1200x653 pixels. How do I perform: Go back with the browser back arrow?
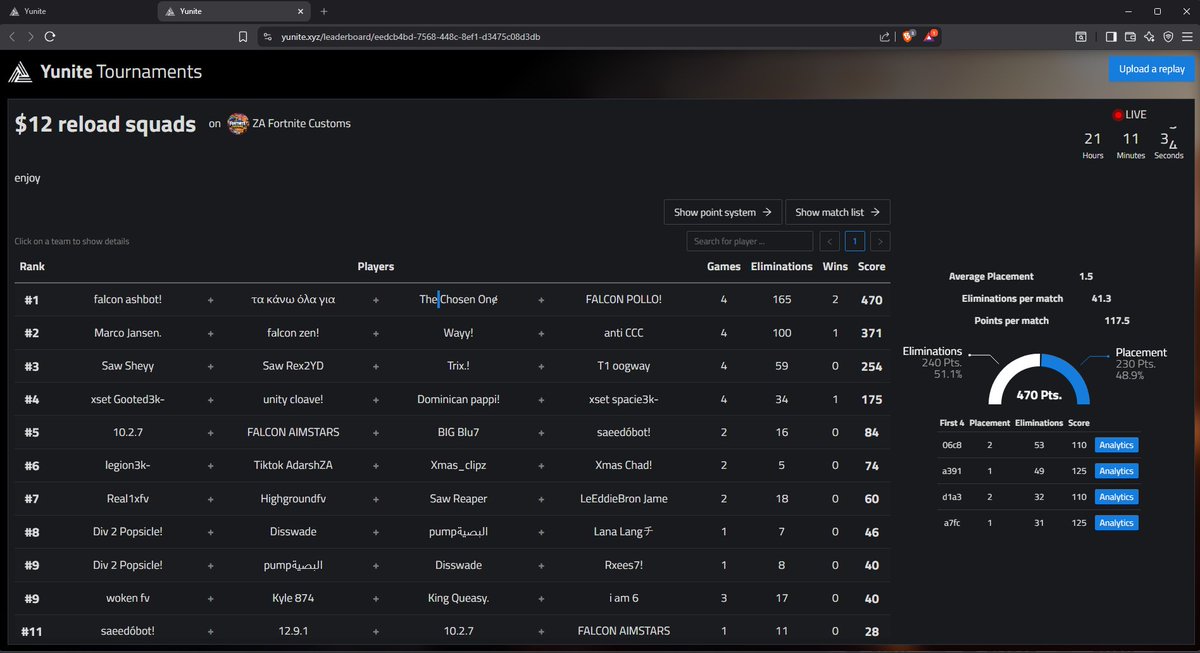point(12,36)
